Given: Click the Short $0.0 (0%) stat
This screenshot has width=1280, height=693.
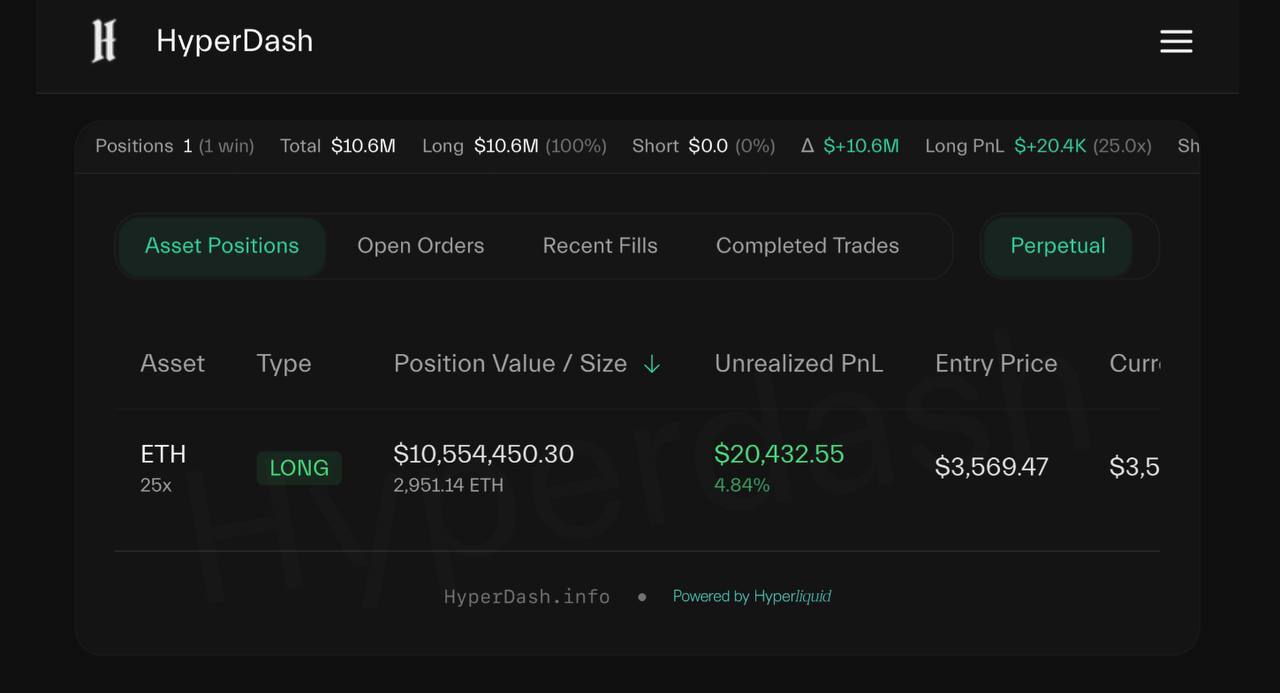Looking at the screenshot, I should 704,146.
